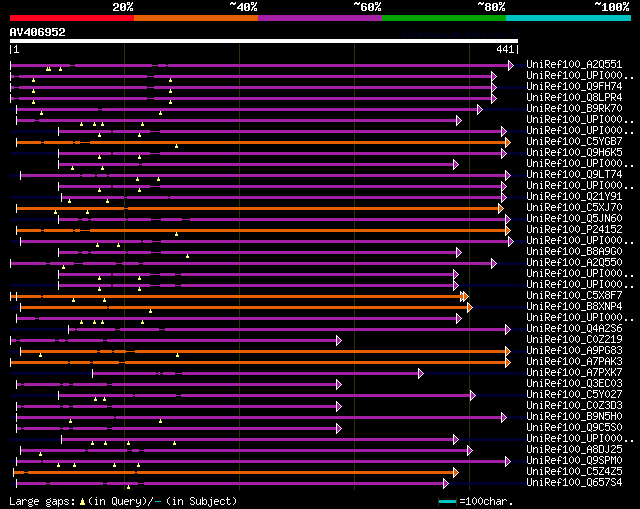Select the UniRef100_Q657S4 label
The width and height of the screenshot is (640, 509).
tap(574, 483)
